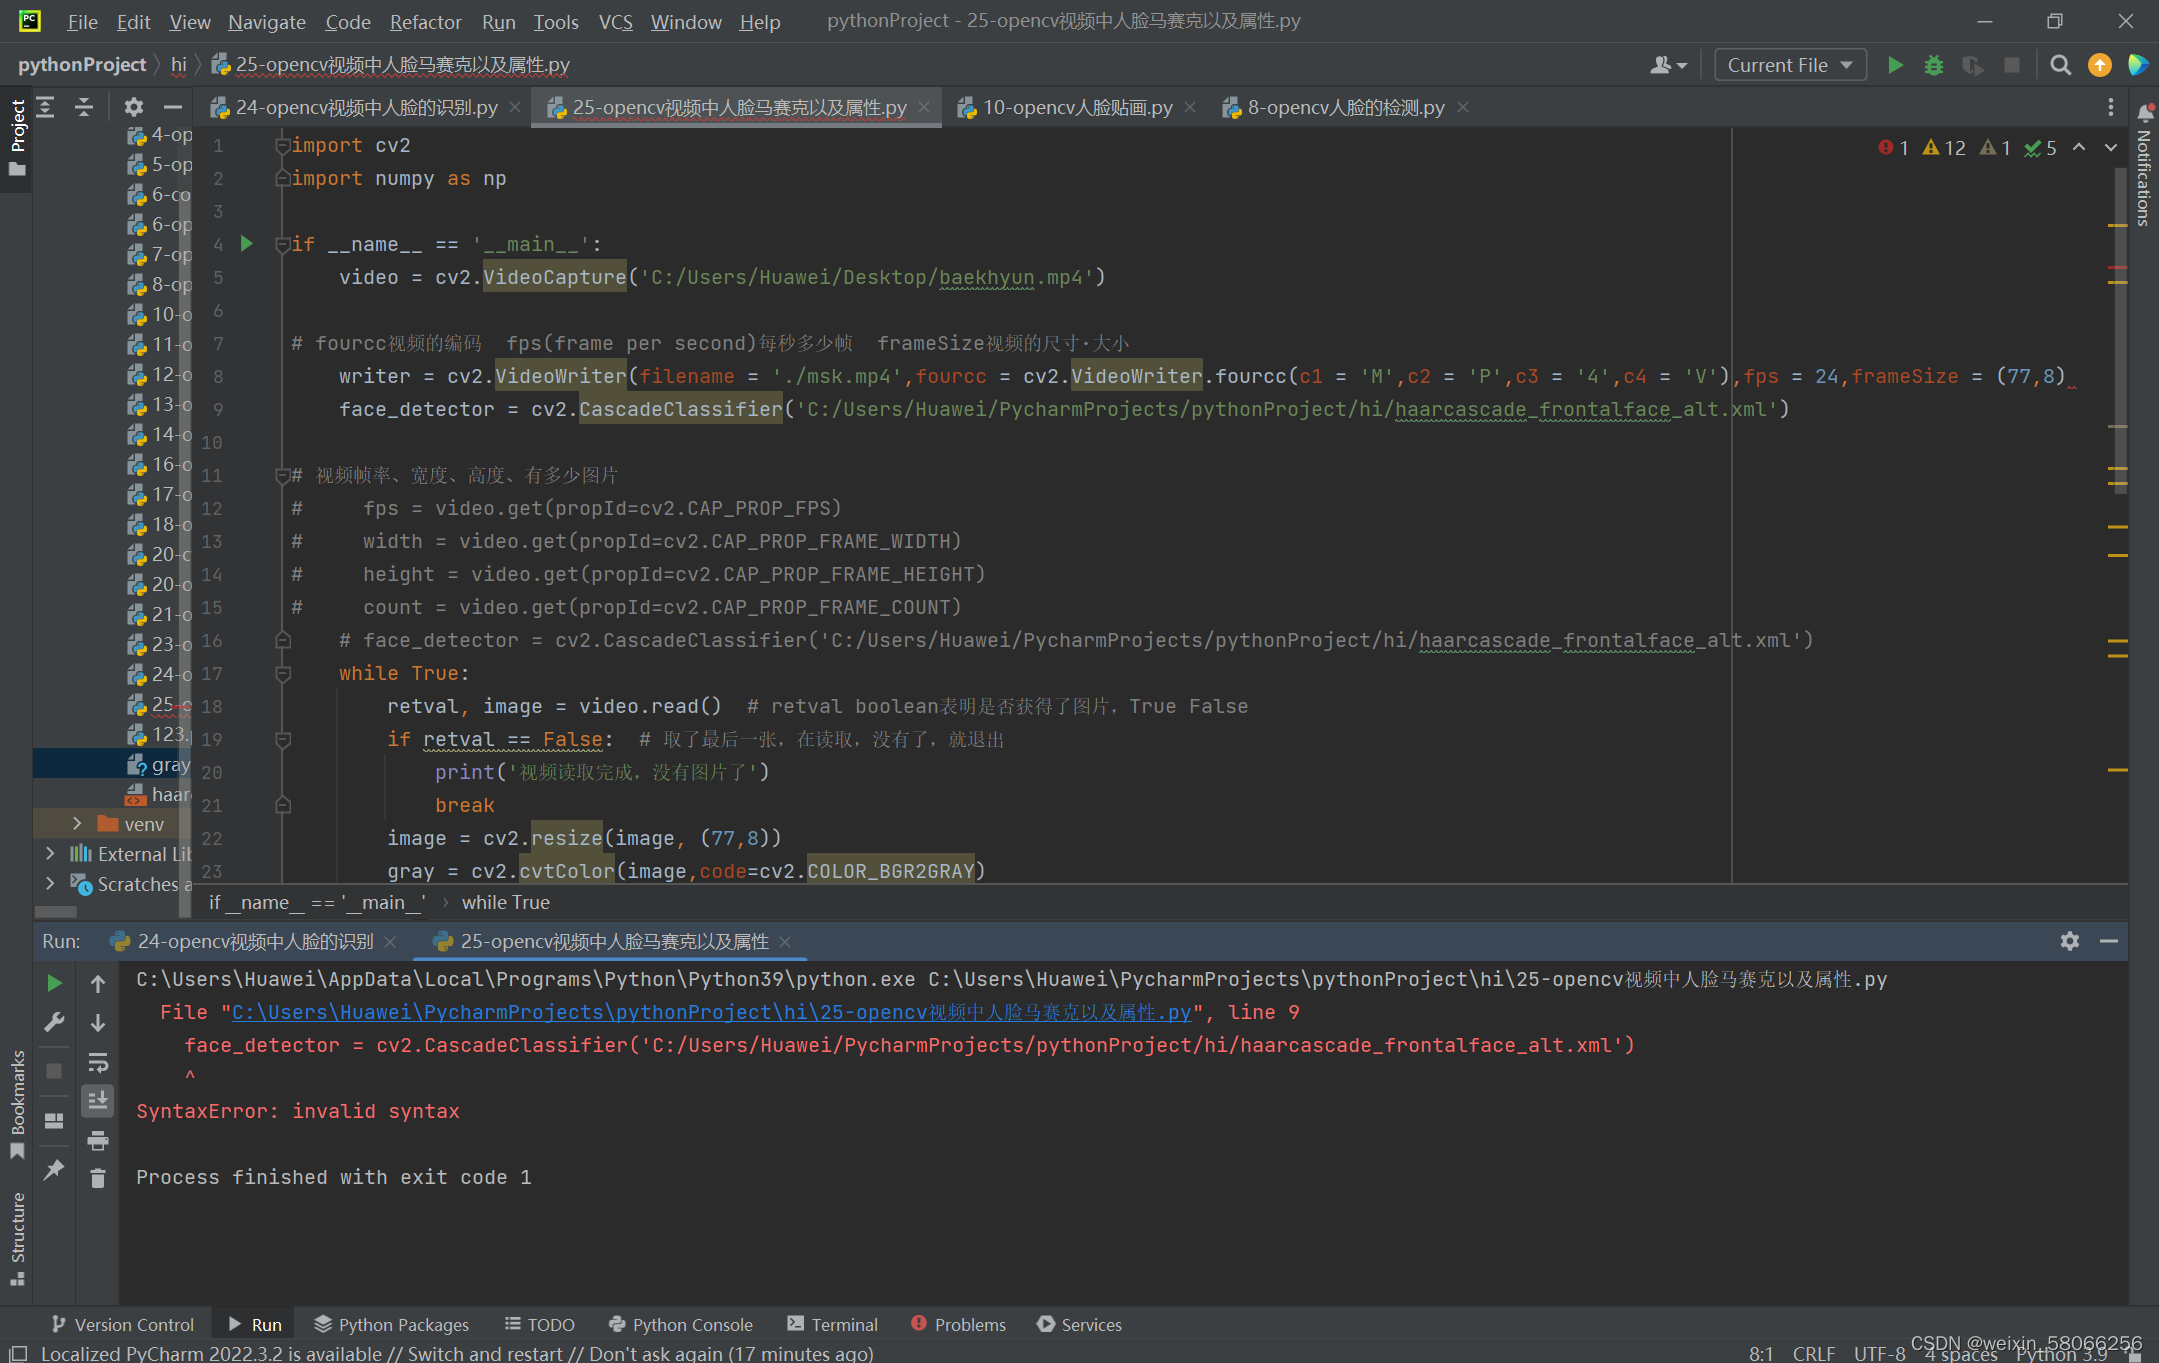Viewport: 2159px width, 1363px height.
Task: Clear the Run console with trash icon
Action: pos(98,1178)
